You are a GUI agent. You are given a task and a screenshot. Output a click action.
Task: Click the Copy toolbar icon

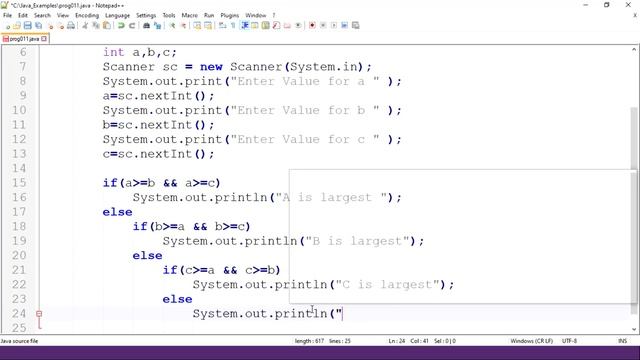click(x=96, y=26)
